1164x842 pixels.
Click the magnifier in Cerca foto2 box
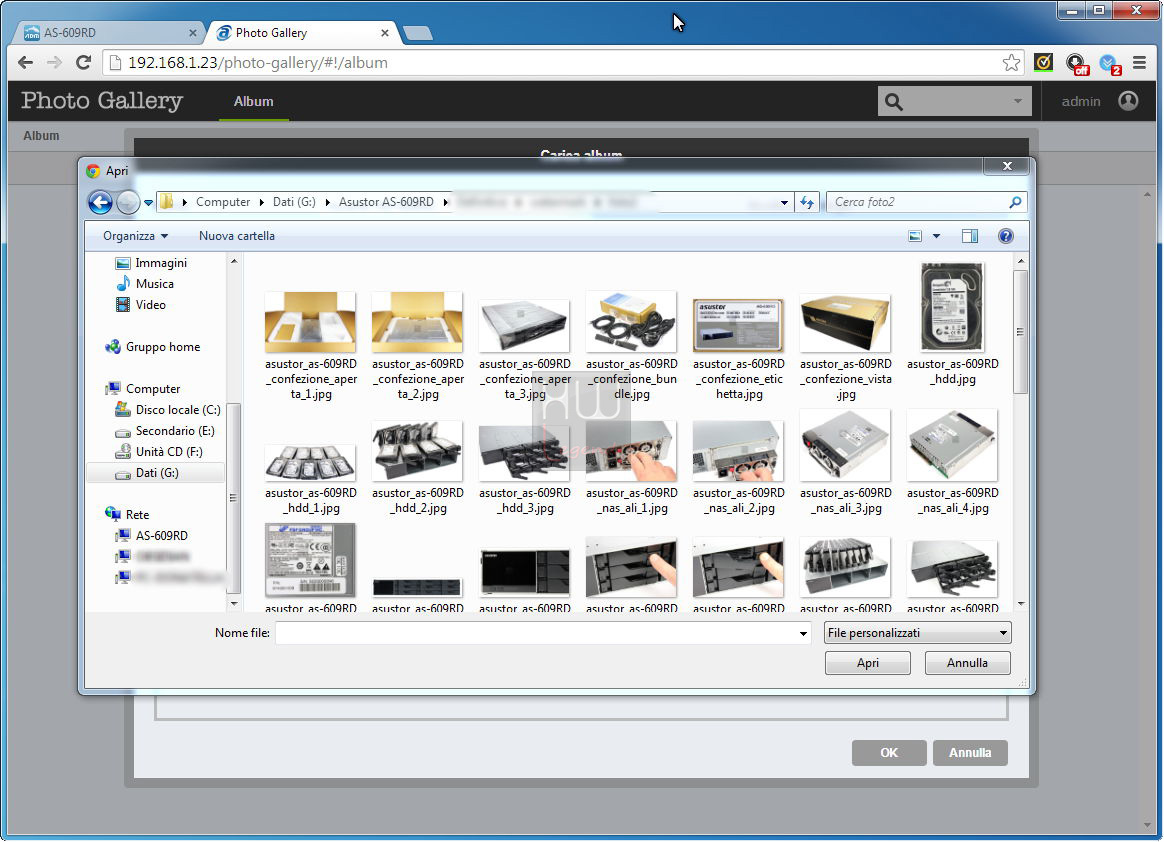(1015, 202)
